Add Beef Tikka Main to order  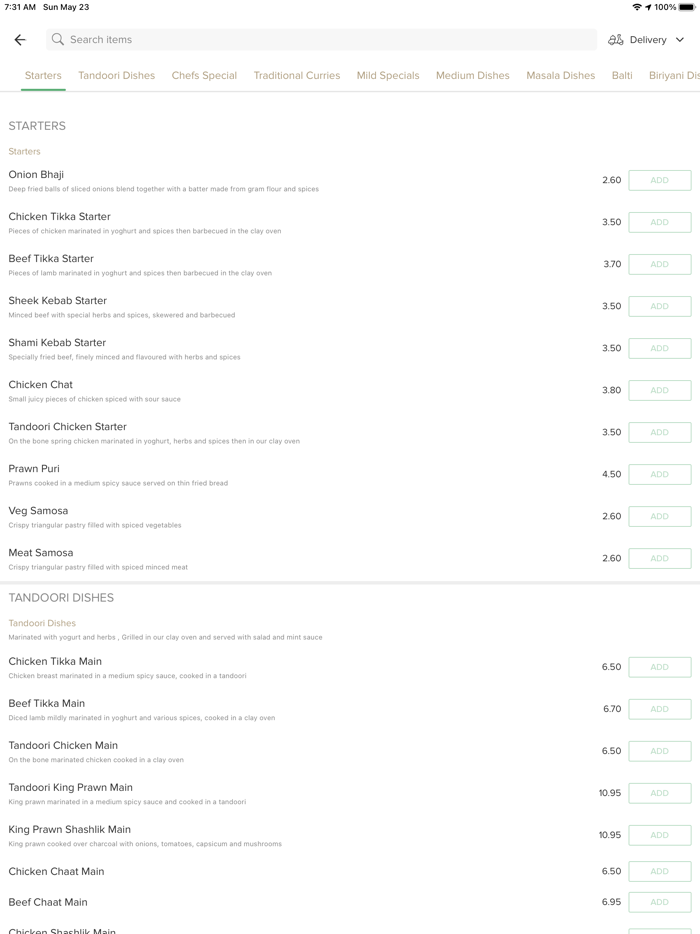(x=659, y=709)
